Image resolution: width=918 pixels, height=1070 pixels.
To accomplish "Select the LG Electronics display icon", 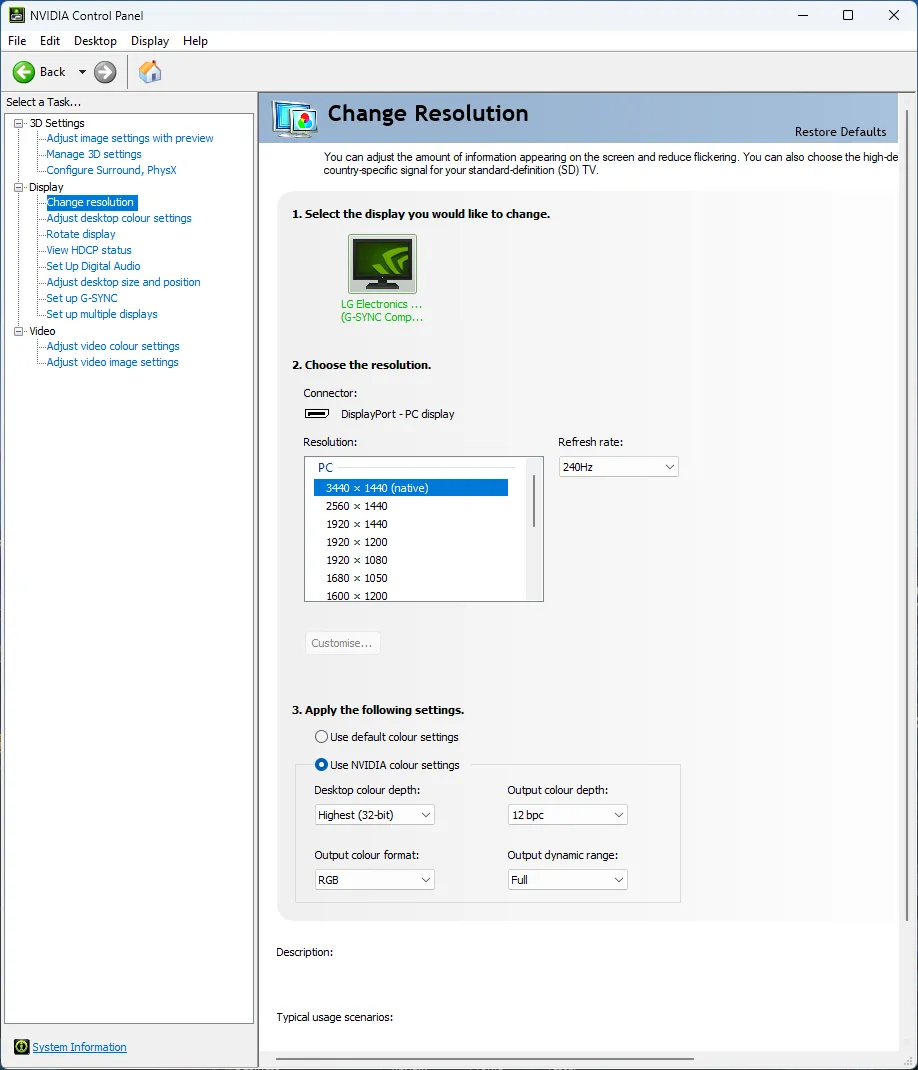I will pyautogui.click(x=382, y=265).
